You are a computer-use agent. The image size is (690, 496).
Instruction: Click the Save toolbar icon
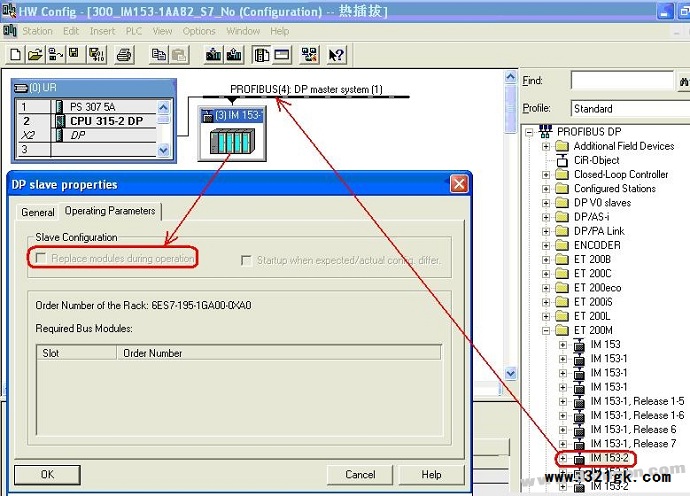74,55
